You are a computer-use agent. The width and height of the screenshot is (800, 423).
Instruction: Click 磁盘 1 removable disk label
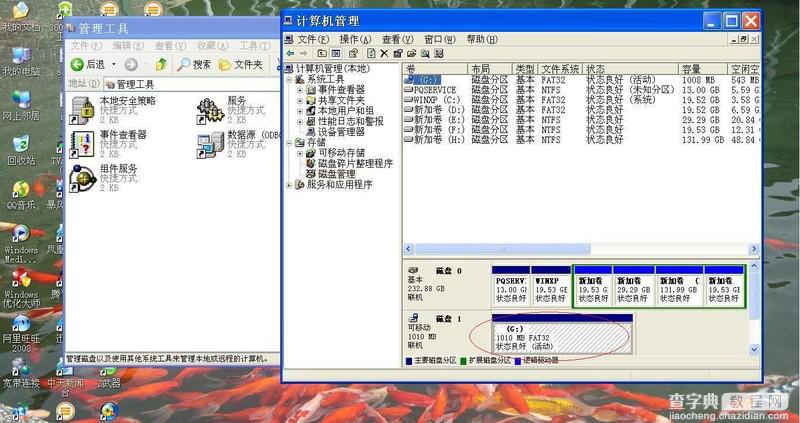click(449, 319)
